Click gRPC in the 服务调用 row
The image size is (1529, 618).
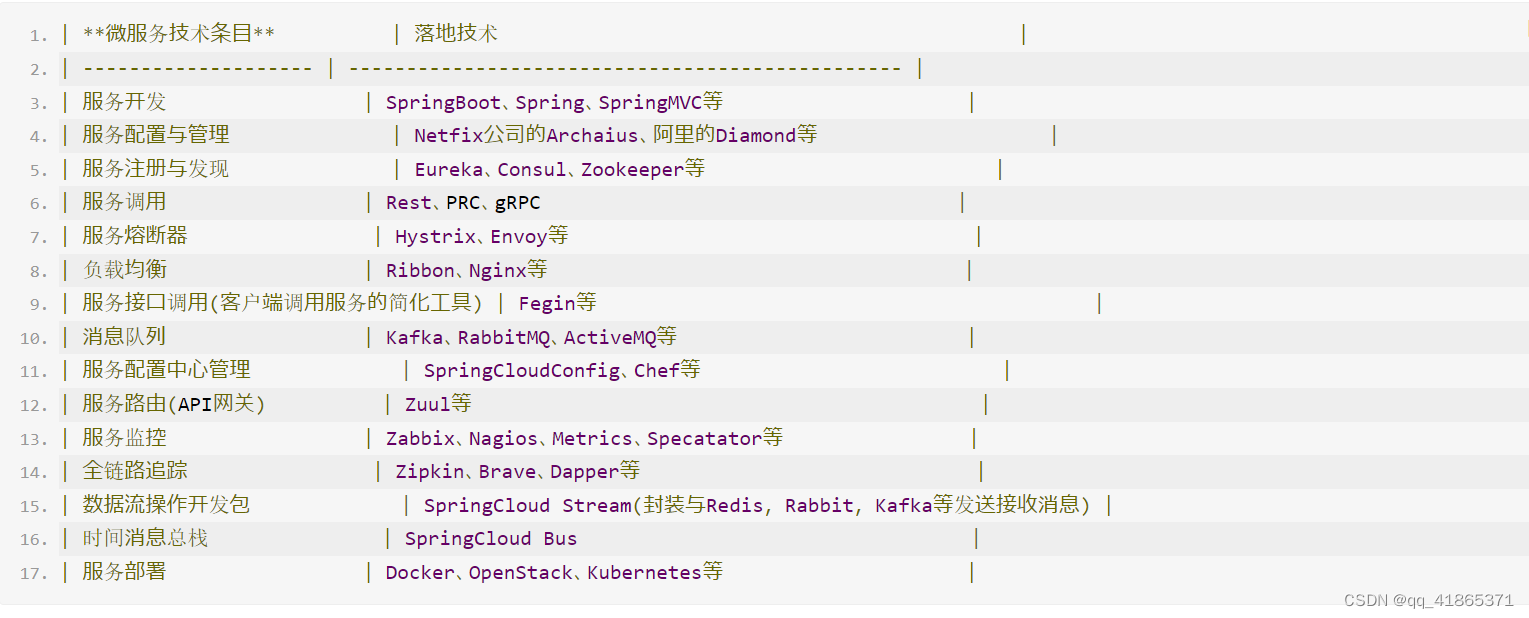(518, 203)
